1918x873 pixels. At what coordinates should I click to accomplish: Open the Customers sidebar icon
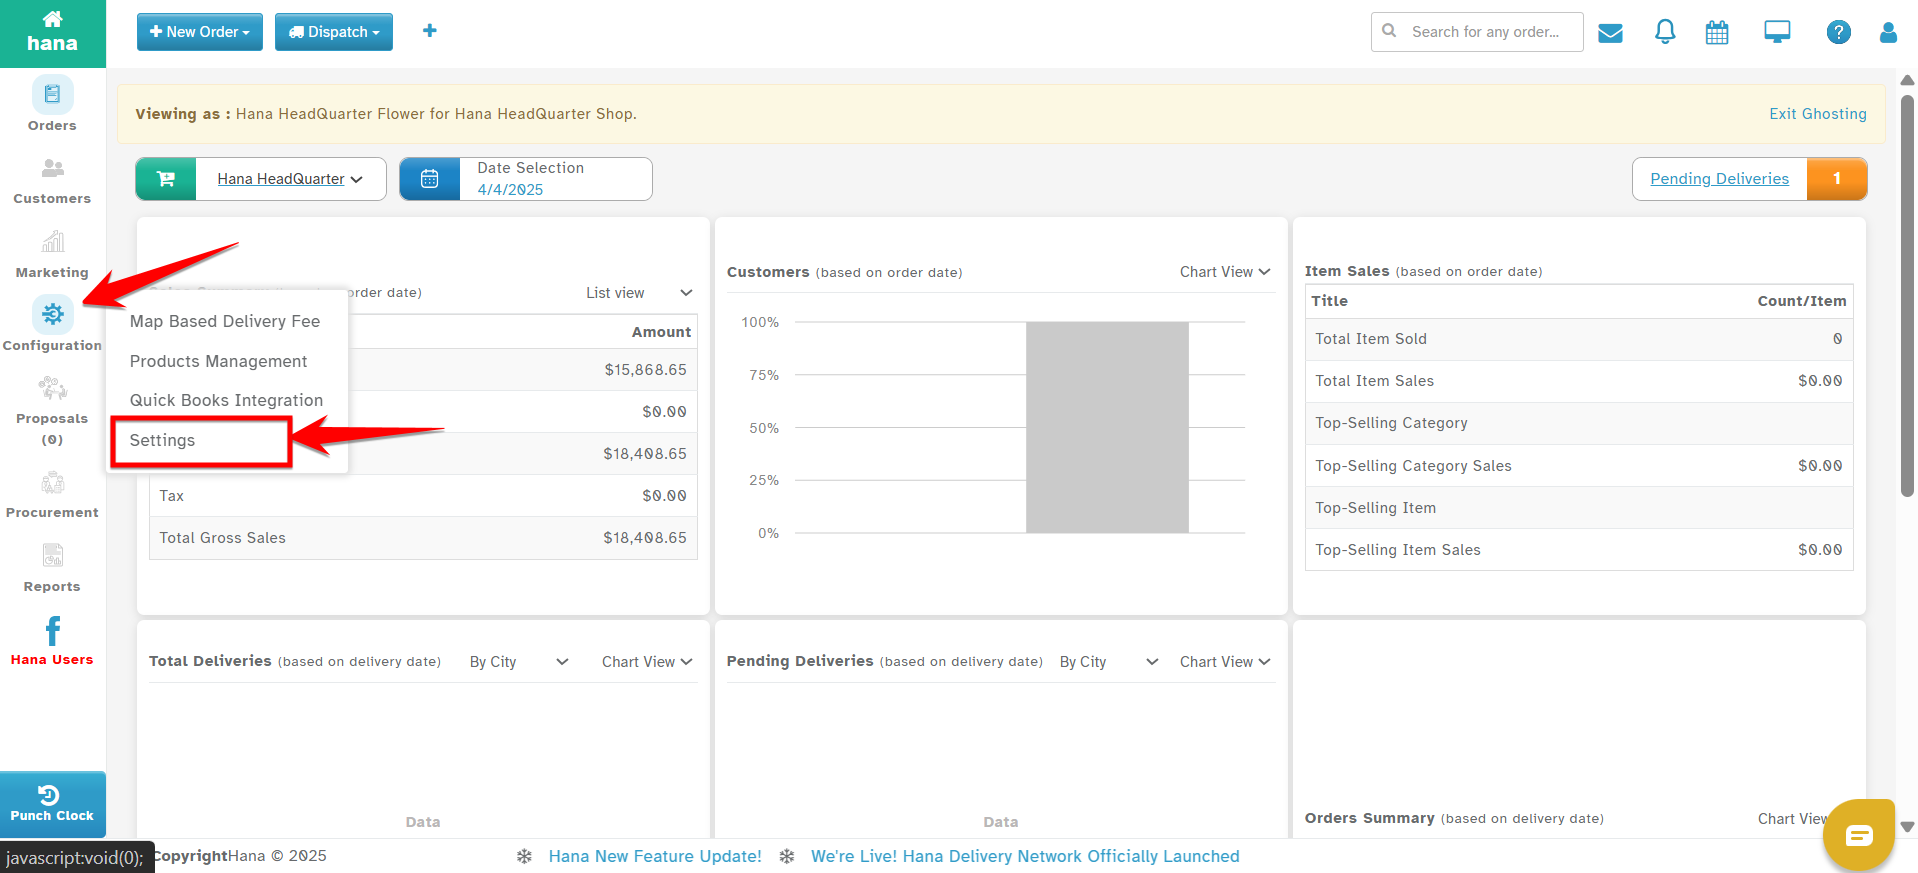pyautogui.click(x=52, y=168)
